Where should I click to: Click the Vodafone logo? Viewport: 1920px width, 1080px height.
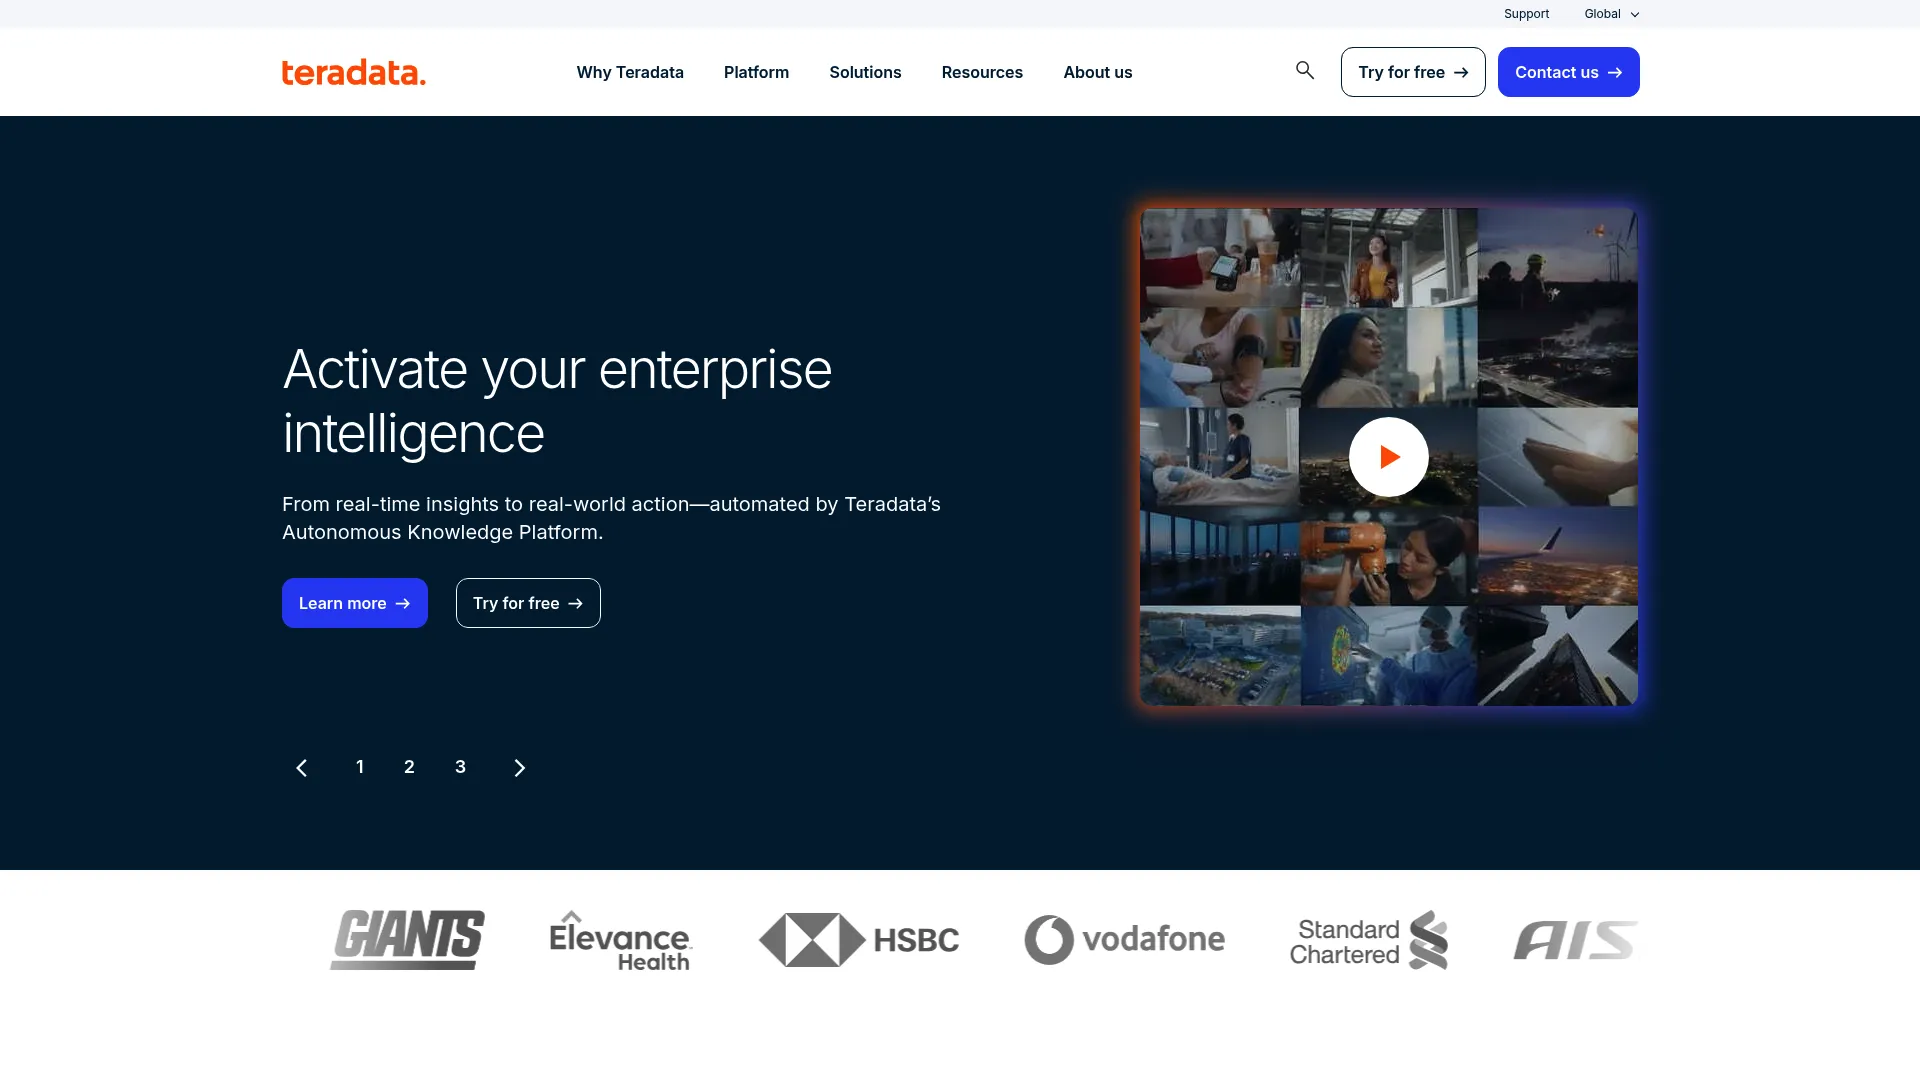[1124, 940]
